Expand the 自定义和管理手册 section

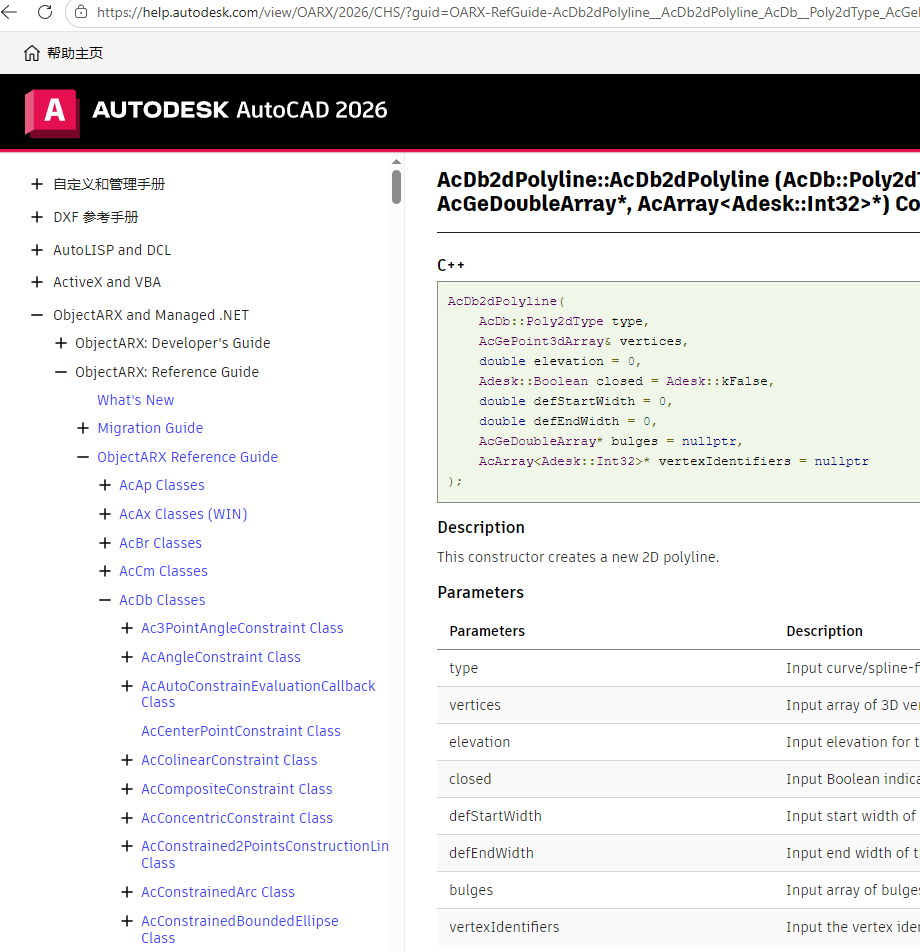pos(37,184)
